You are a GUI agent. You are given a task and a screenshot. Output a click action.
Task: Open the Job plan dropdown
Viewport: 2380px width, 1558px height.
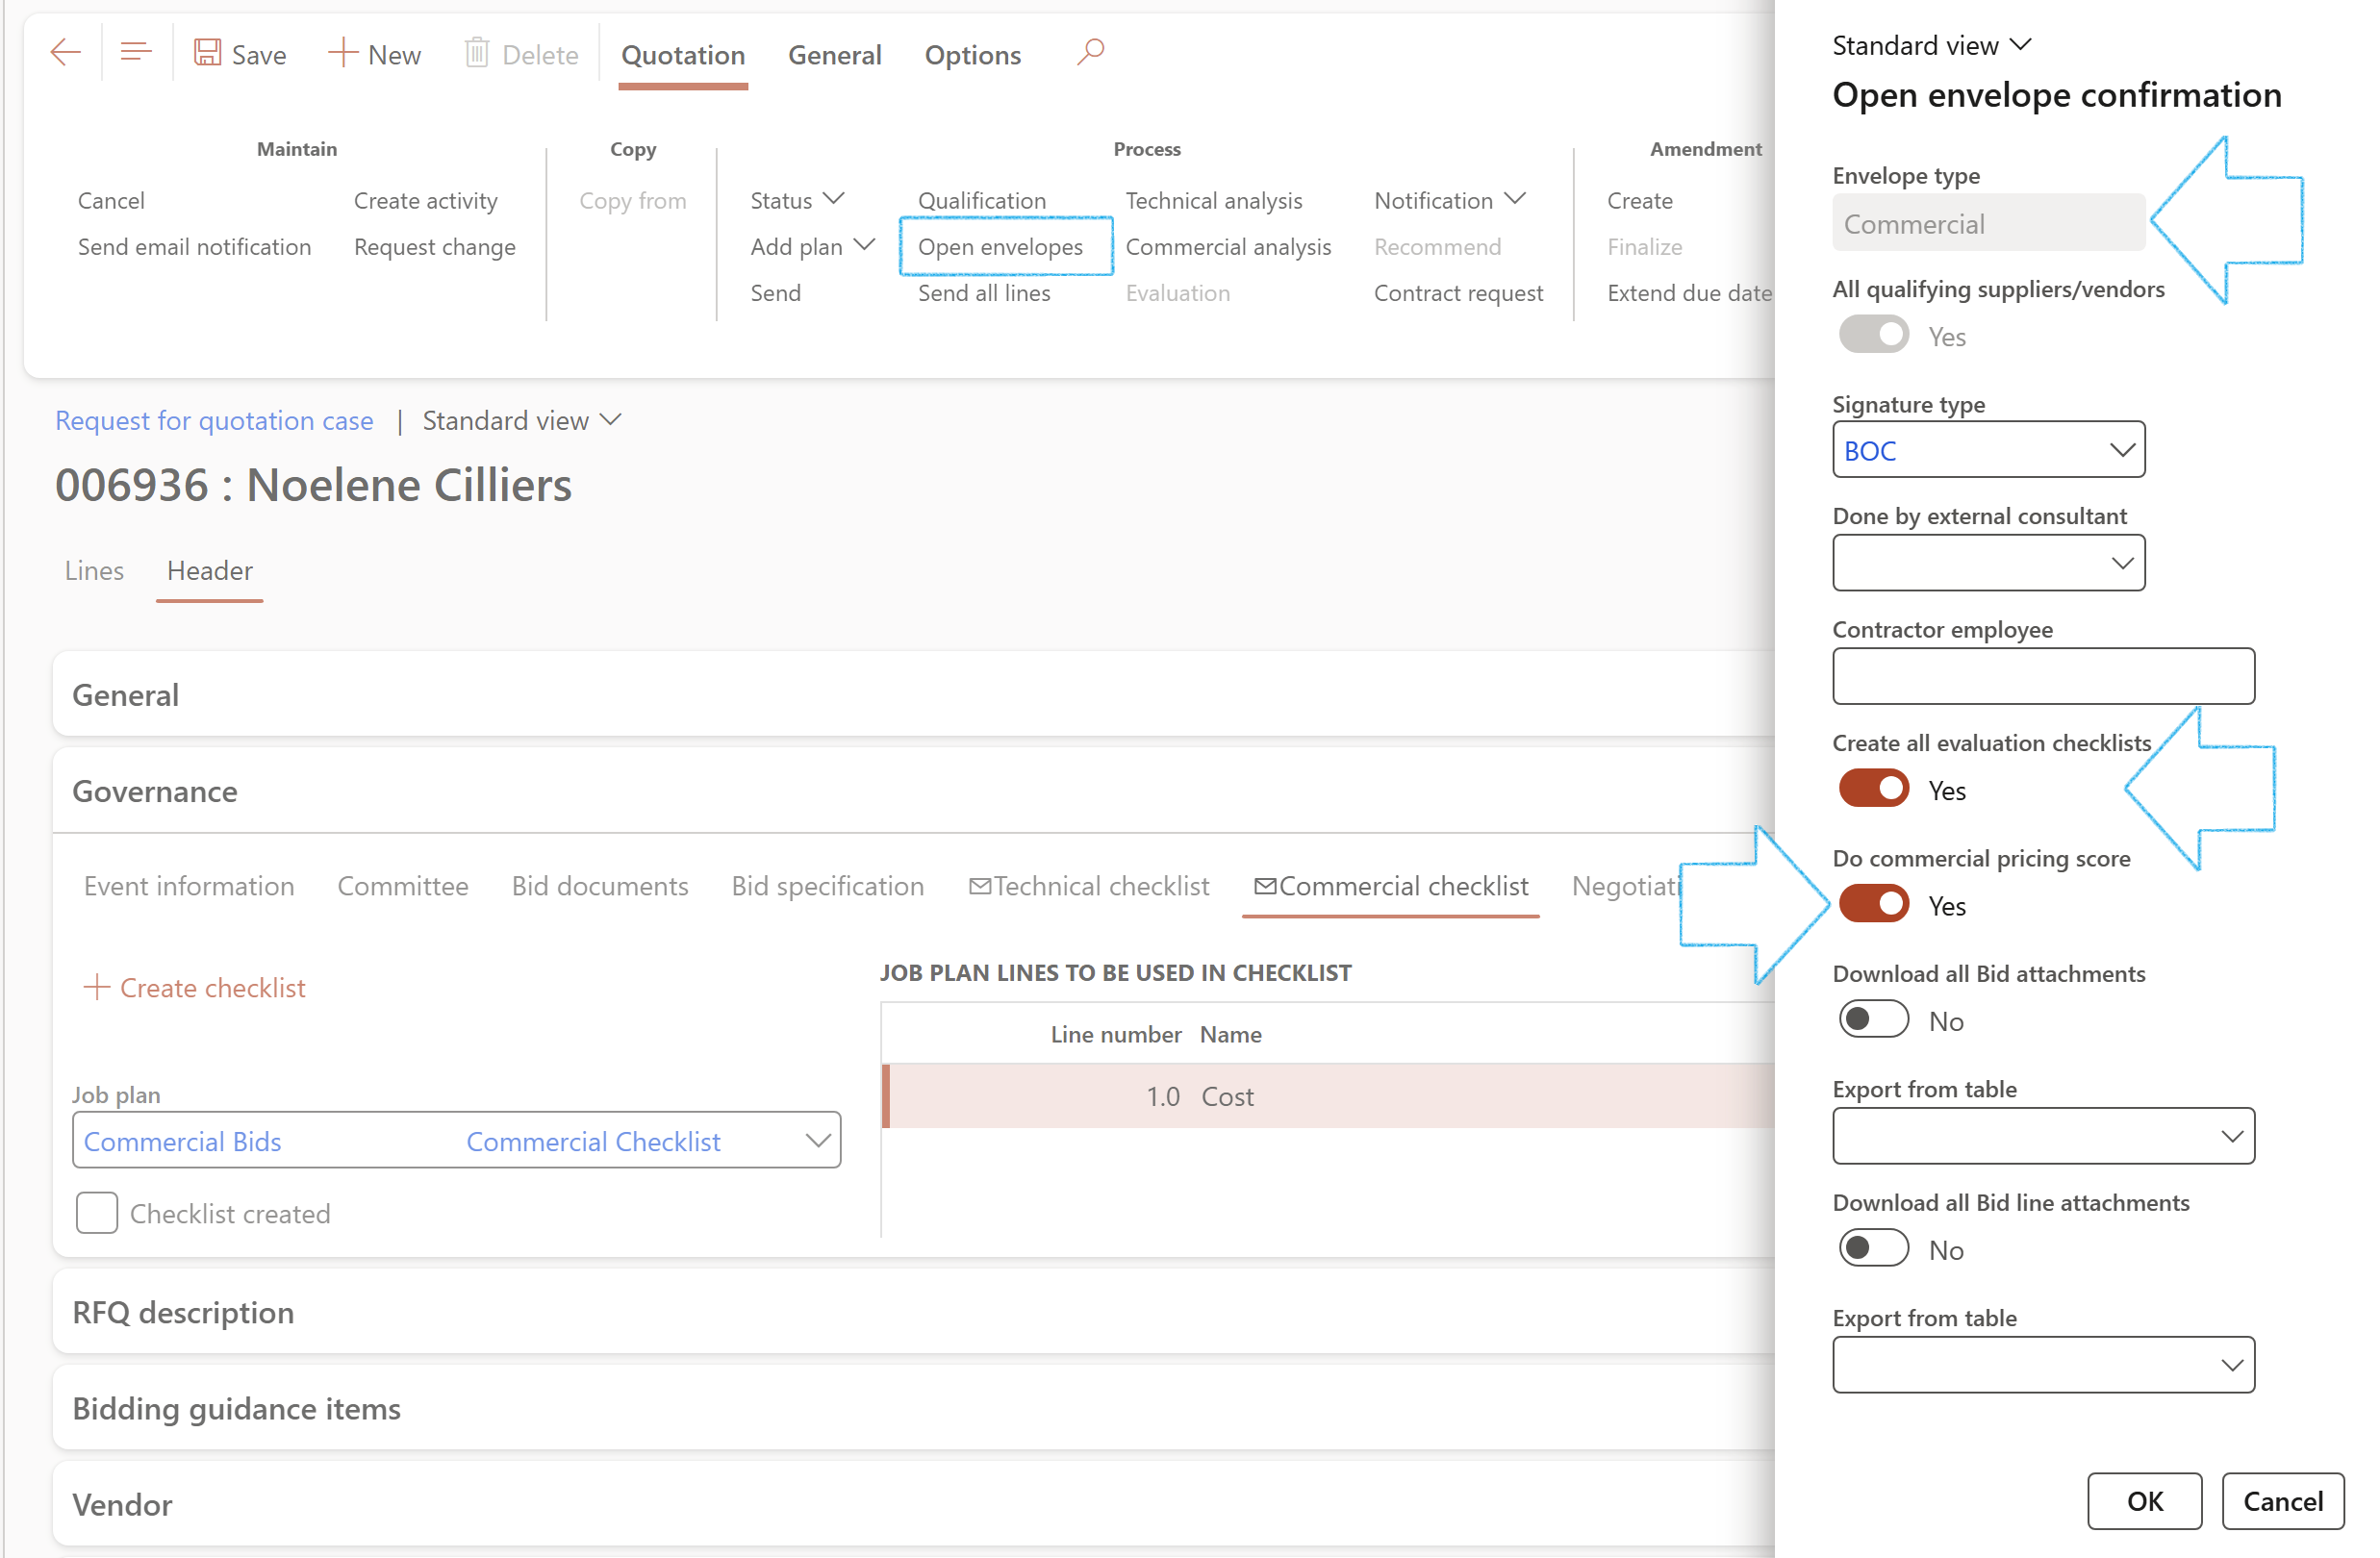[x=817, y=1140]
